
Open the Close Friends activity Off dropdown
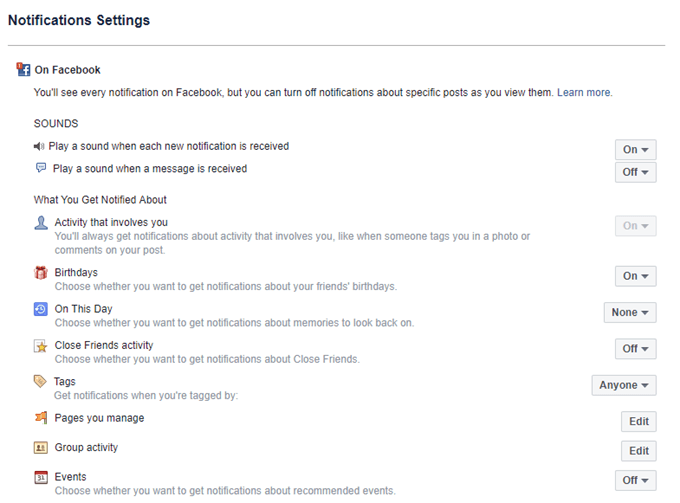tap(635, 349)
